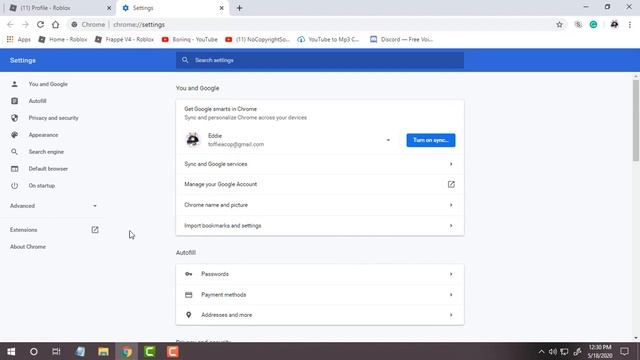Open the home page icon
Screen dimensions: 640x360
tap(56, 24)
